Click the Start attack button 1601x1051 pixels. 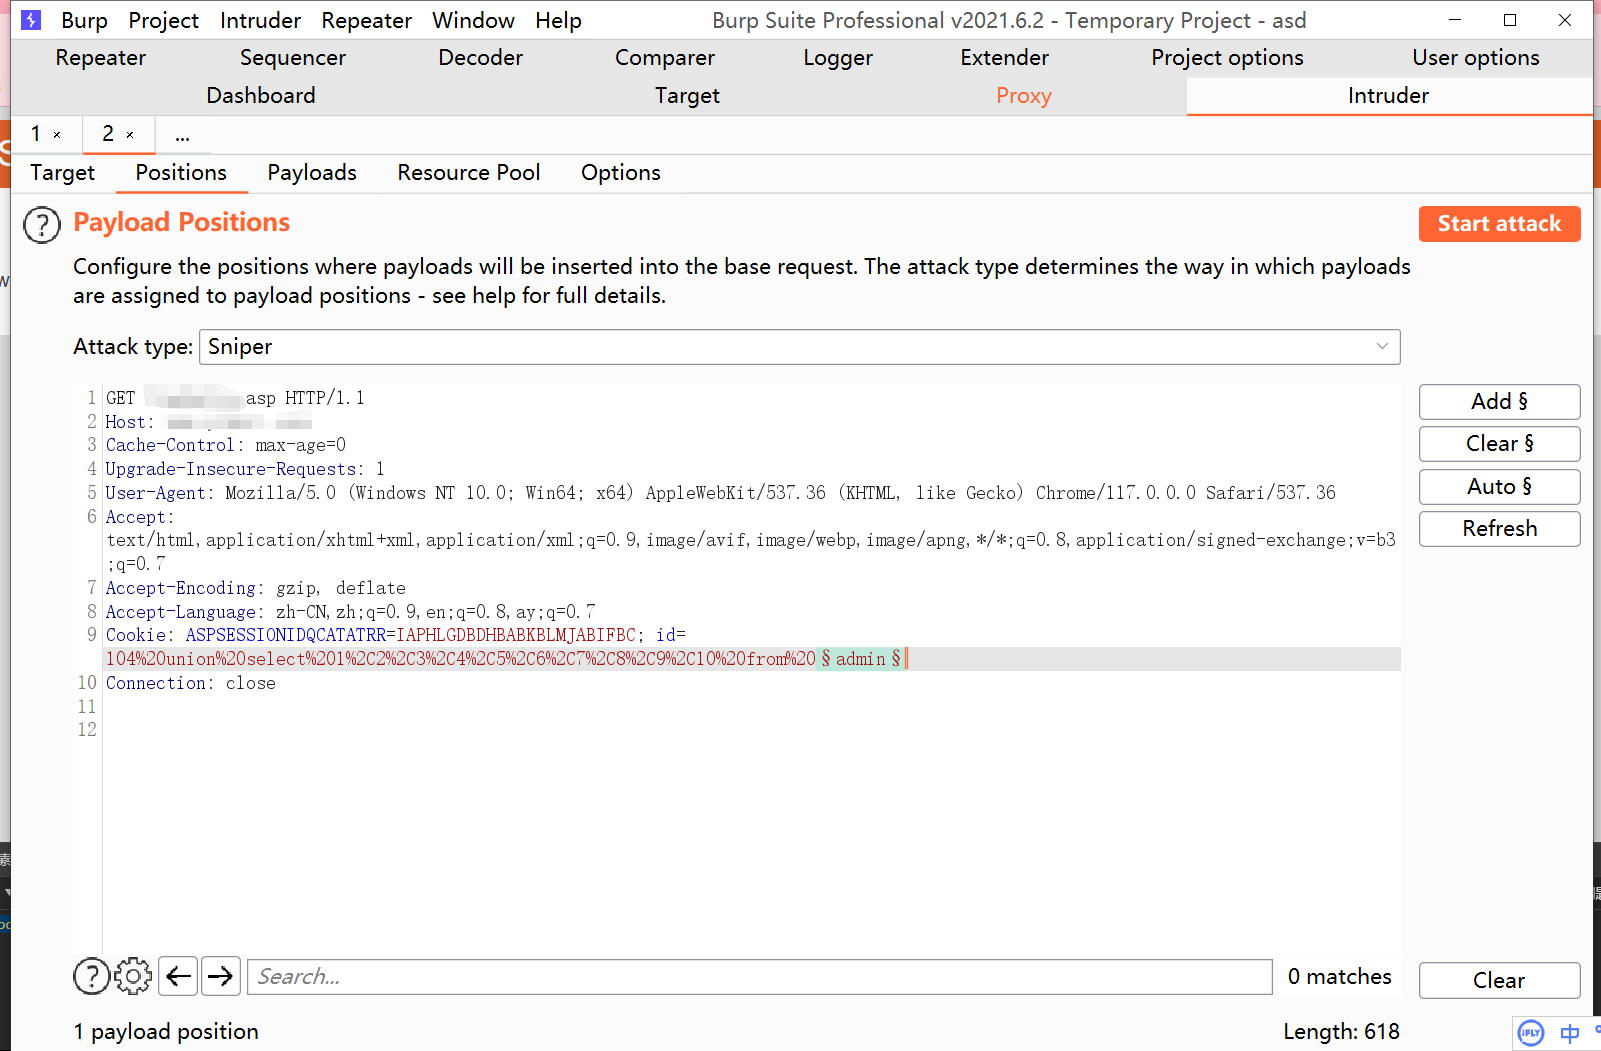point(1499,224)
